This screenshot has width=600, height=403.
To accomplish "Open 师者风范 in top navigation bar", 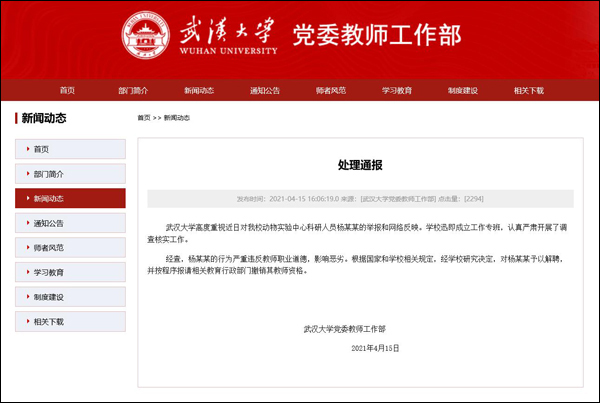I will [x=331, y=90].
